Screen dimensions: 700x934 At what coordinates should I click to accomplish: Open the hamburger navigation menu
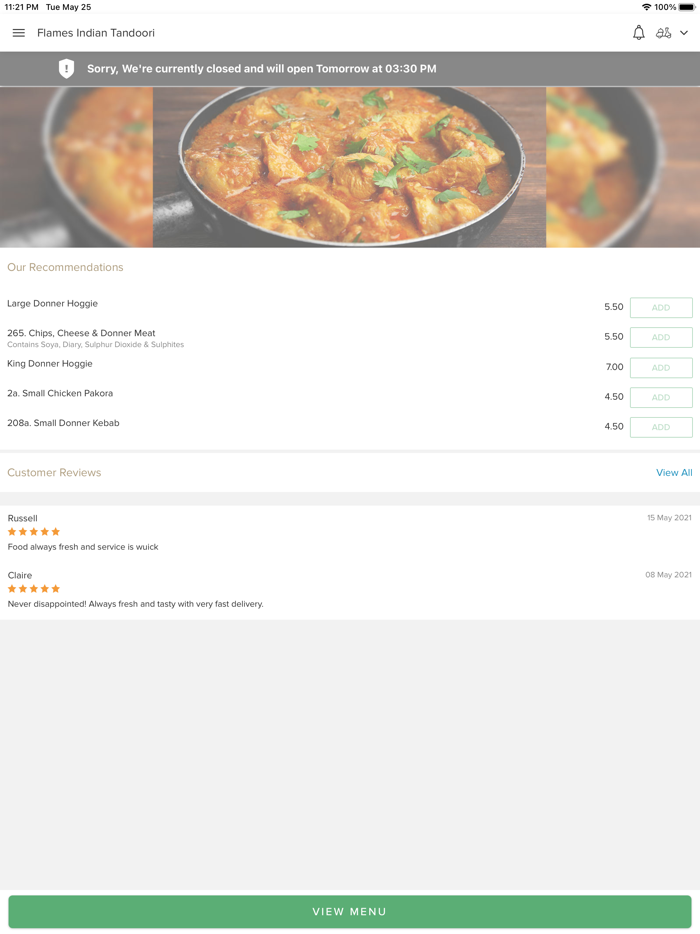click(18, 32)
